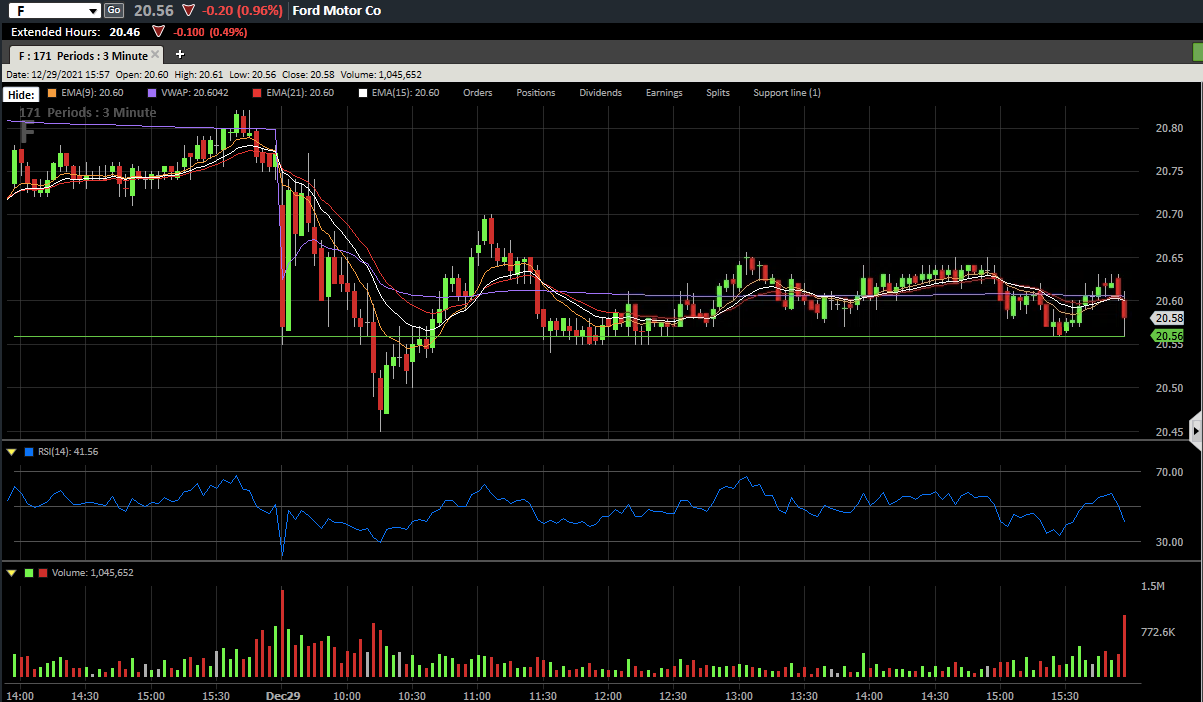
Task: Toggle the purple VWAP indicator swatch
Action: pos(152,93)
